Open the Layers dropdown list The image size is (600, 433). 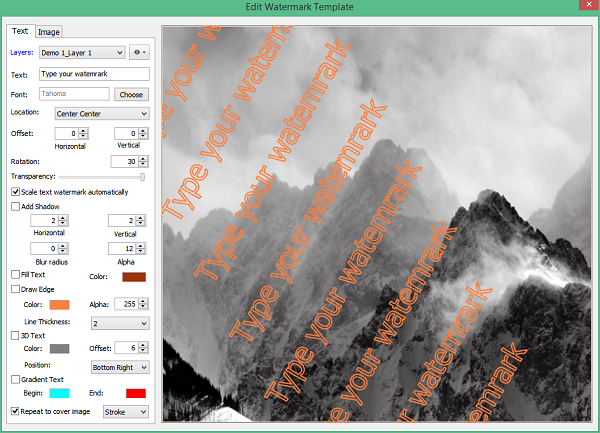coord(82,53)
